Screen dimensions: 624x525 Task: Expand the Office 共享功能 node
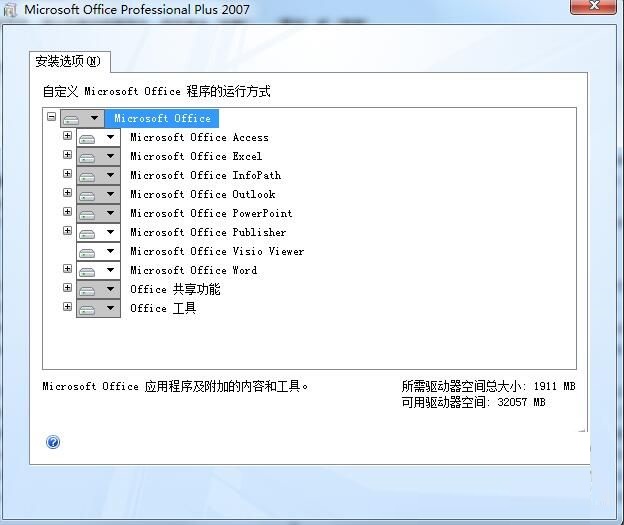click(x=67, y=287)
